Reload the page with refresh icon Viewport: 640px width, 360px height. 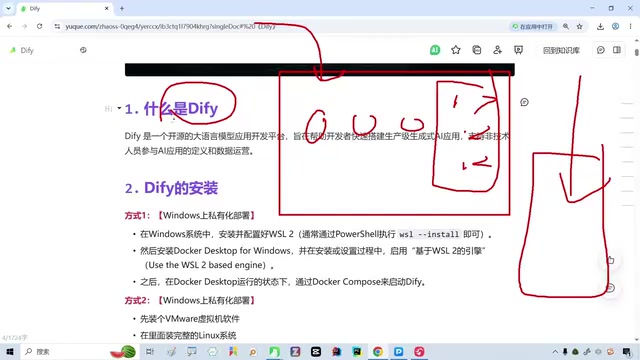click(x=39, y=26)
